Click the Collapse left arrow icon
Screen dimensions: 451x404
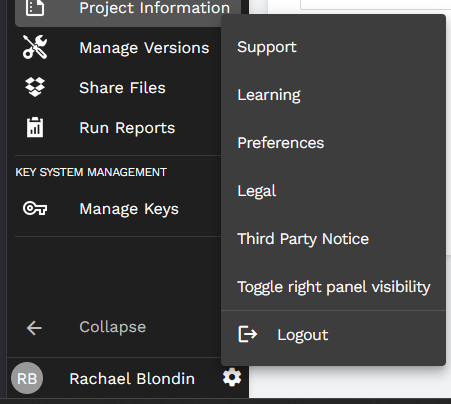click(34, 328)
